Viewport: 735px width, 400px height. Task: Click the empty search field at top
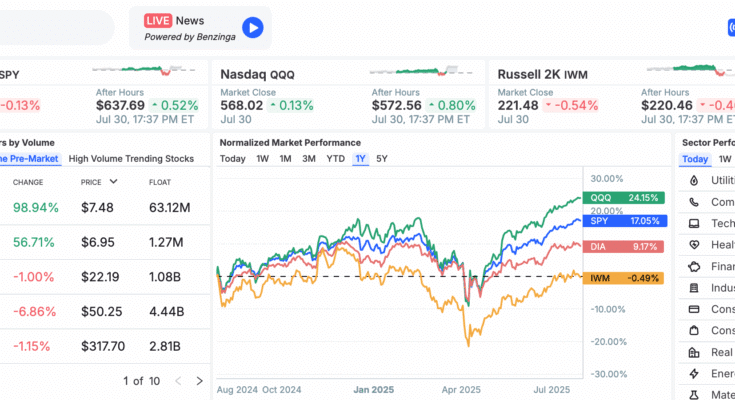click(55, 28)
